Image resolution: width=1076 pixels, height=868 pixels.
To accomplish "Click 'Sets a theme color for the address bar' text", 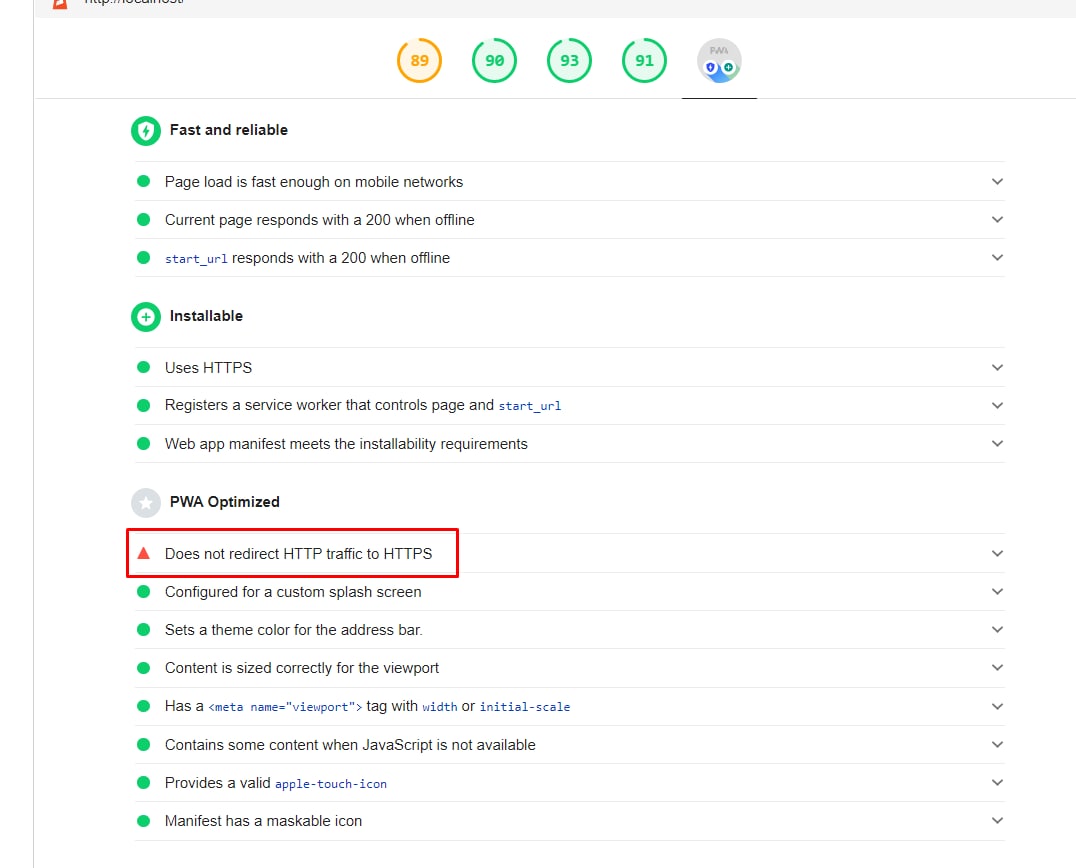I will (x=294, y=630).
